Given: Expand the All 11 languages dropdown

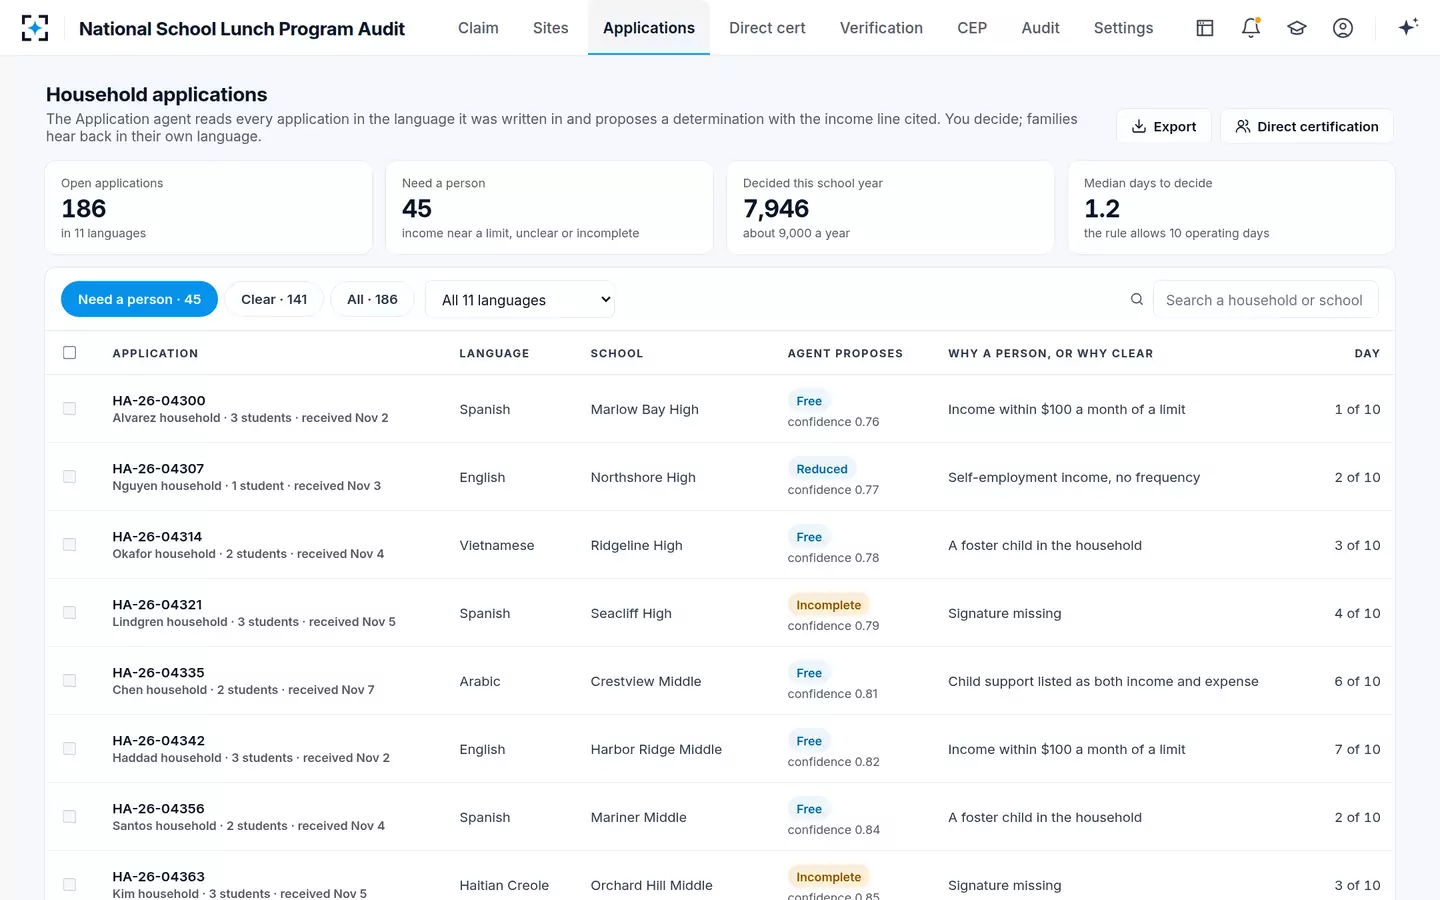Looking at the screenshot, I should [520, 299].
